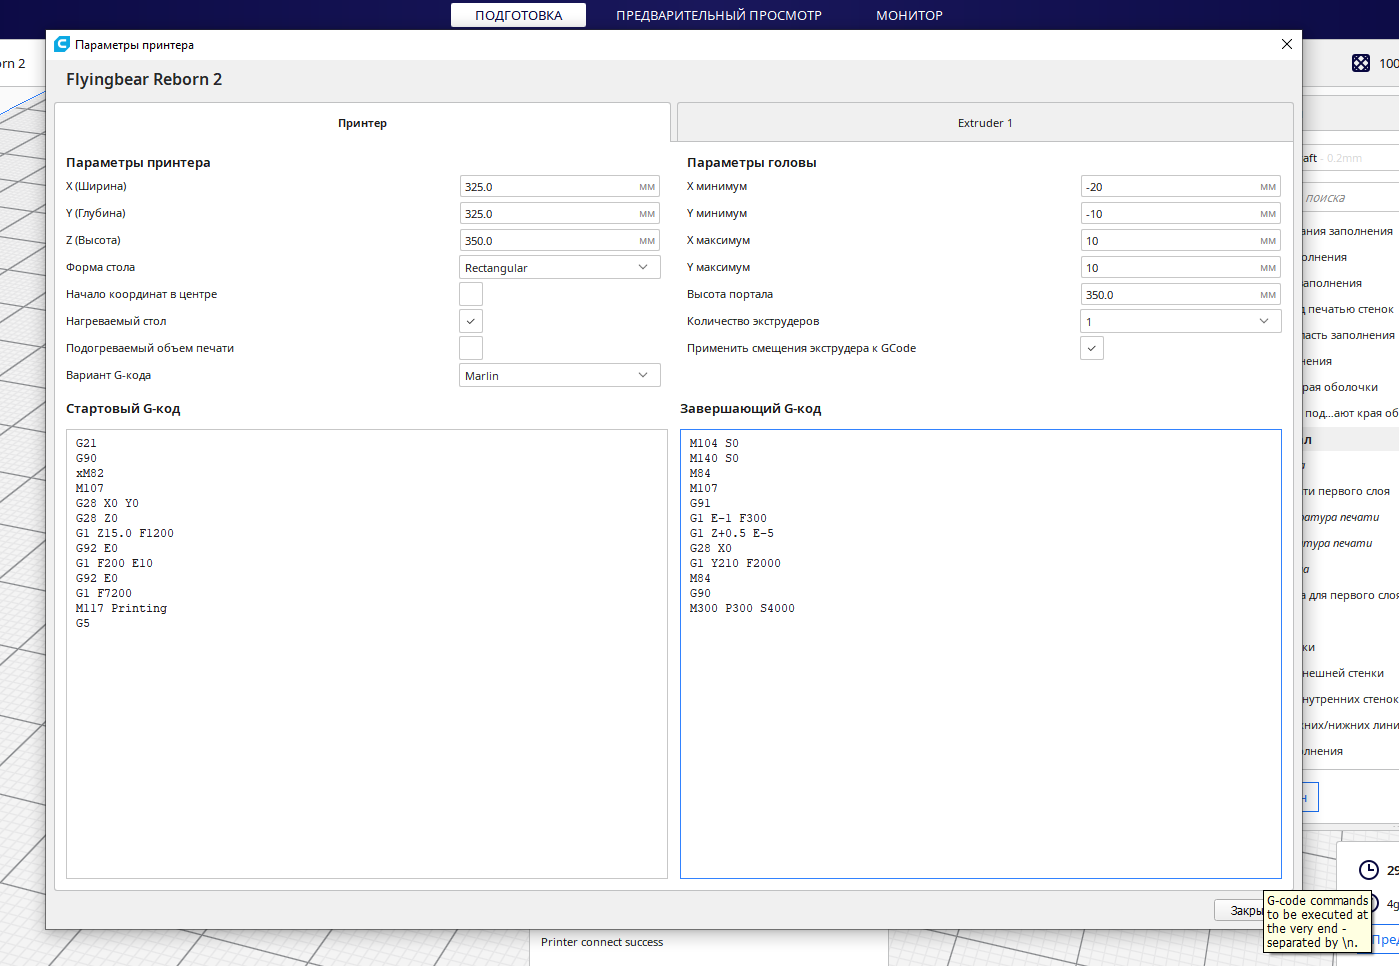
Task: Open the Форма стола dropdown
Action: pyautogui.click(x=559, y=267)
